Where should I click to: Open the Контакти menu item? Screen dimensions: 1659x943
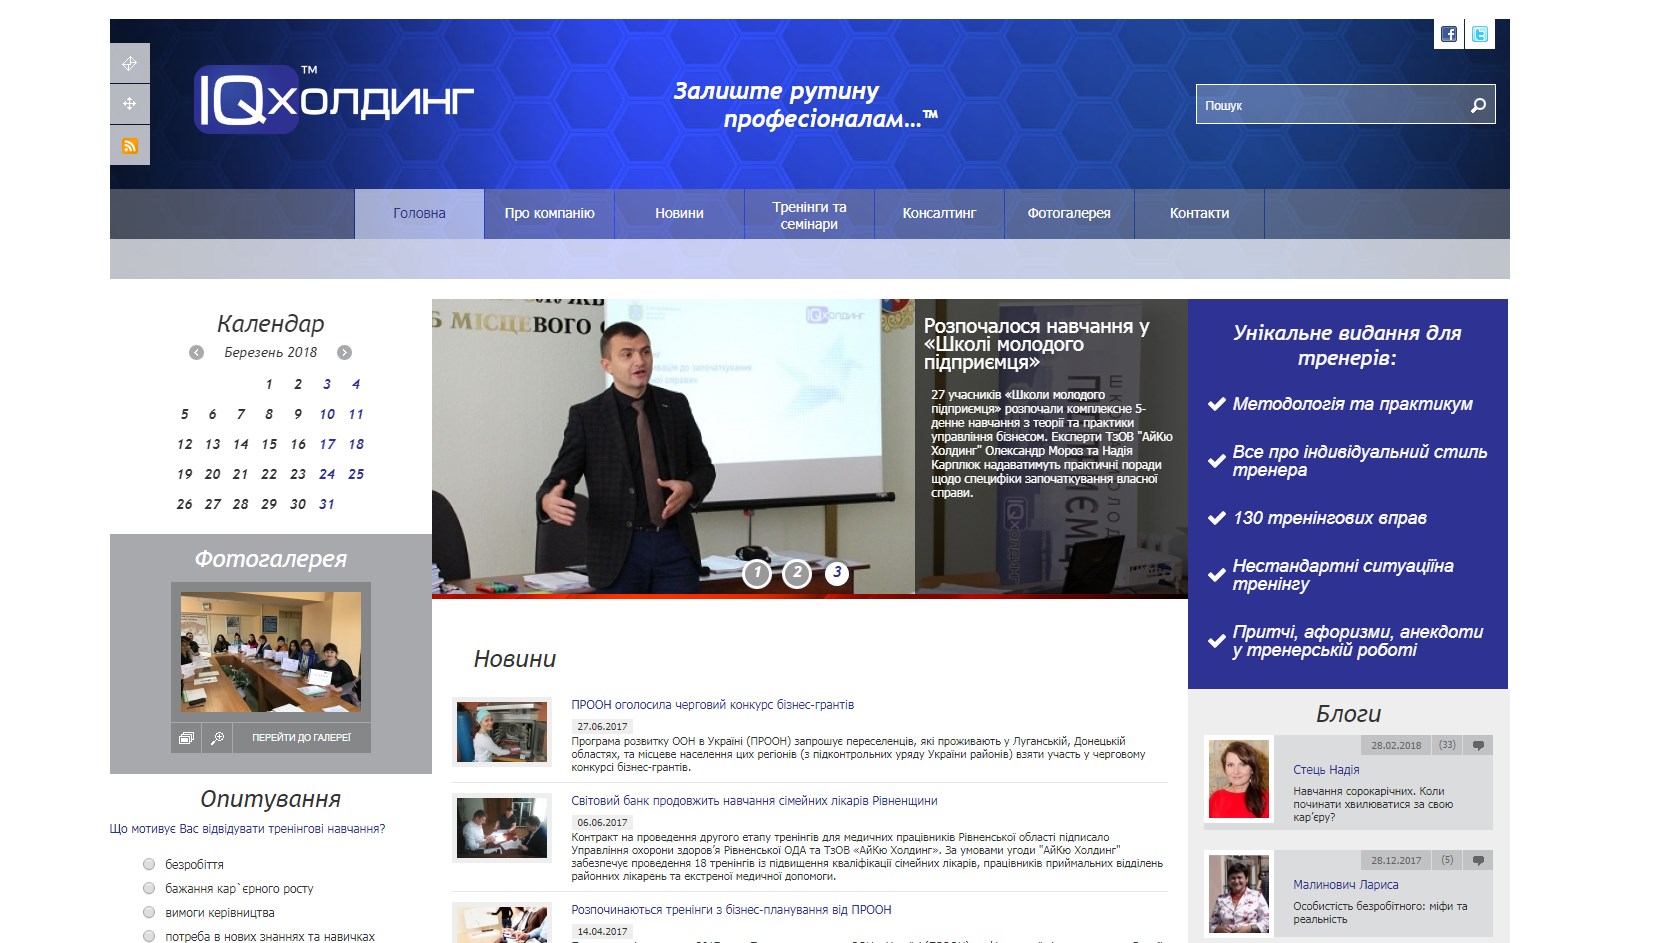1199,214
